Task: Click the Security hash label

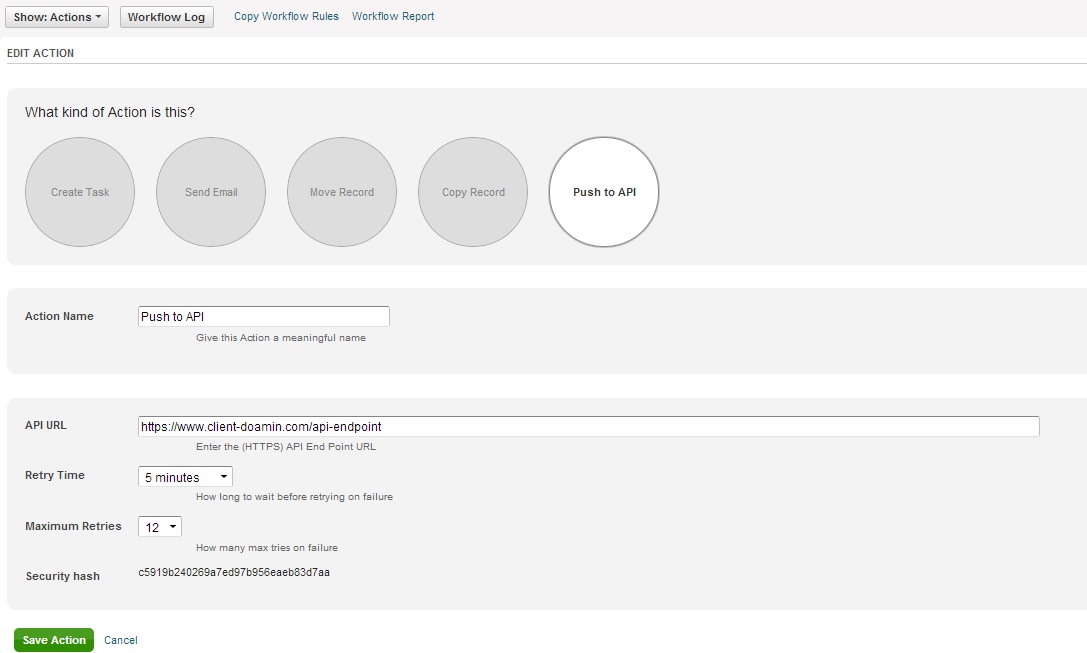Action: point(62,576)
